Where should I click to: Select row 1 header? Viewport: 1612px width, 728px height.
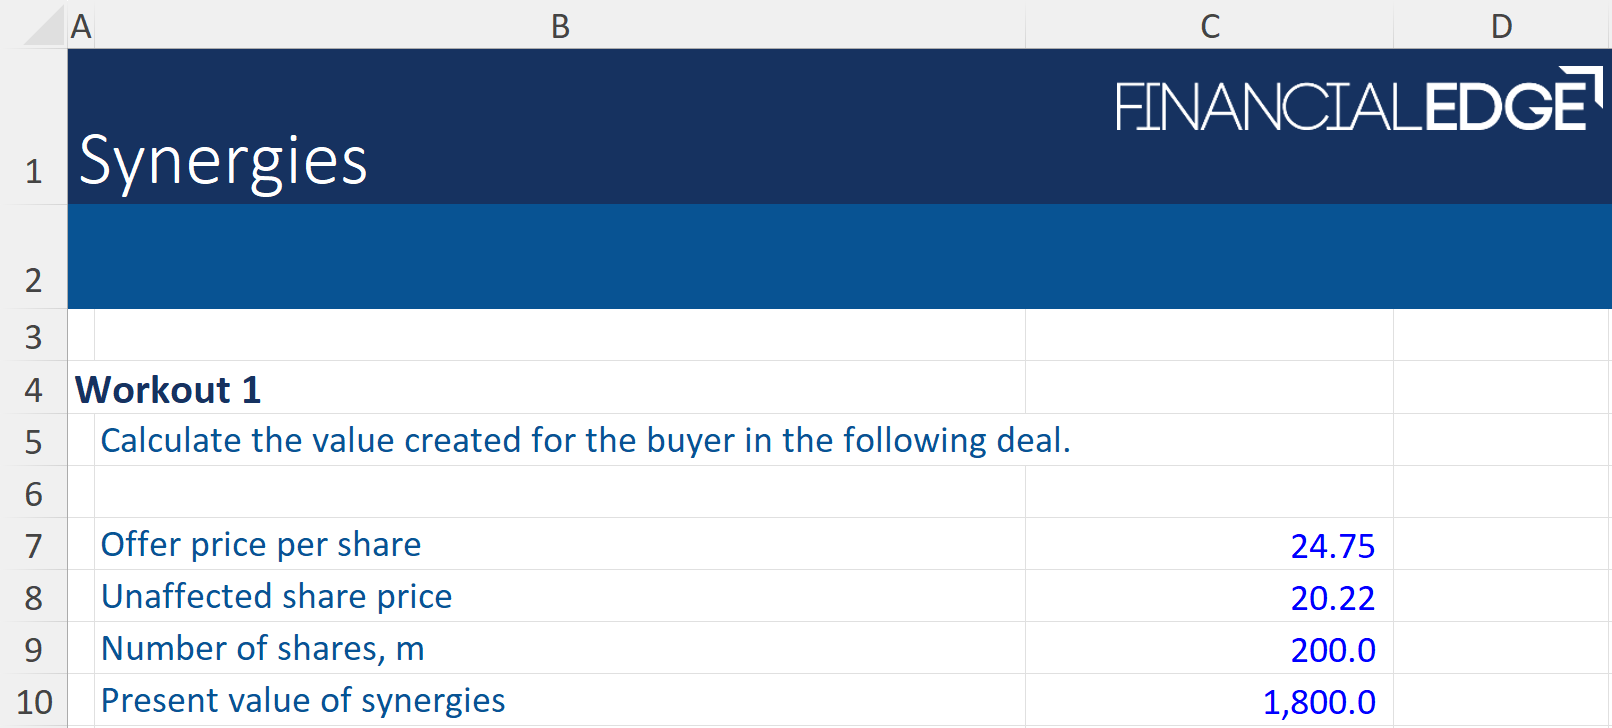(x=34, y=171)
